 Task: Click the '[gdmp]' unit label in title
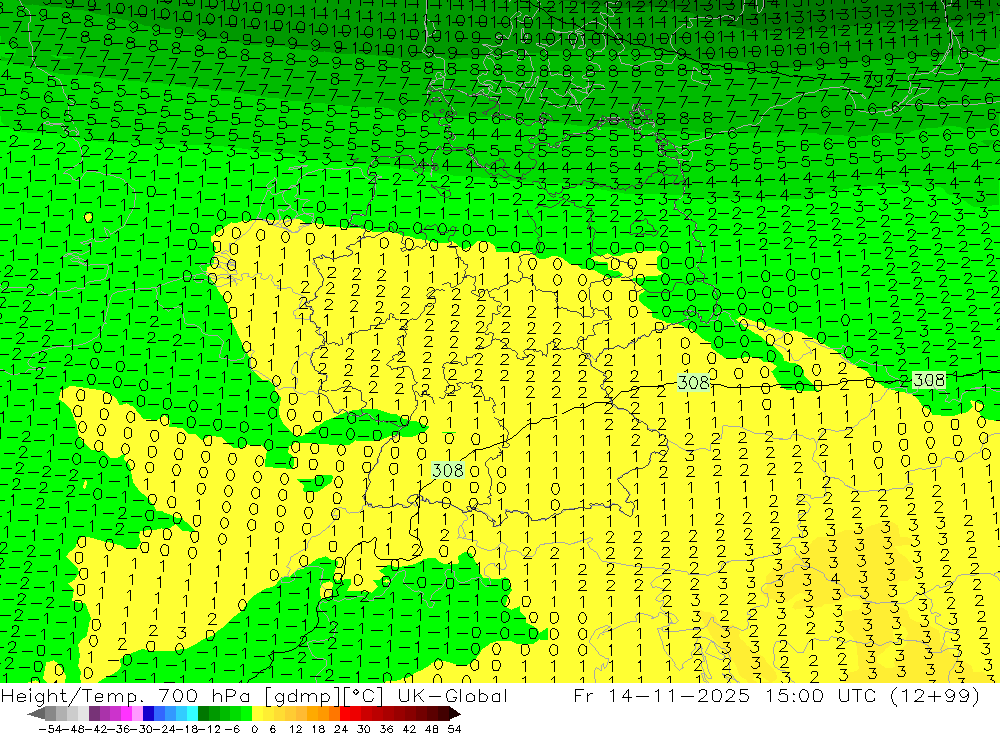(302, 696)
